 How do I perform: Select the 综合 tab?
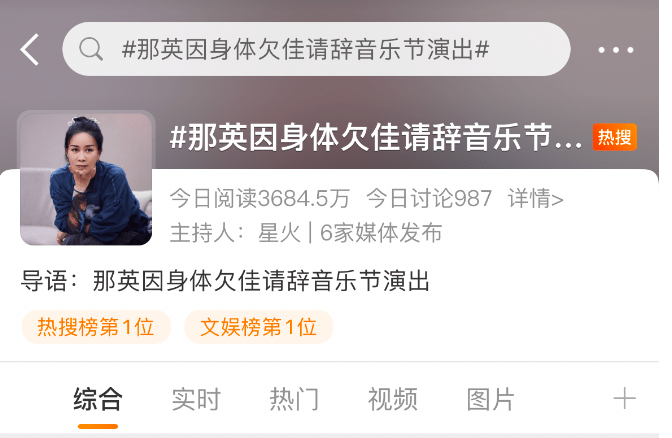(x=98, y=399)
